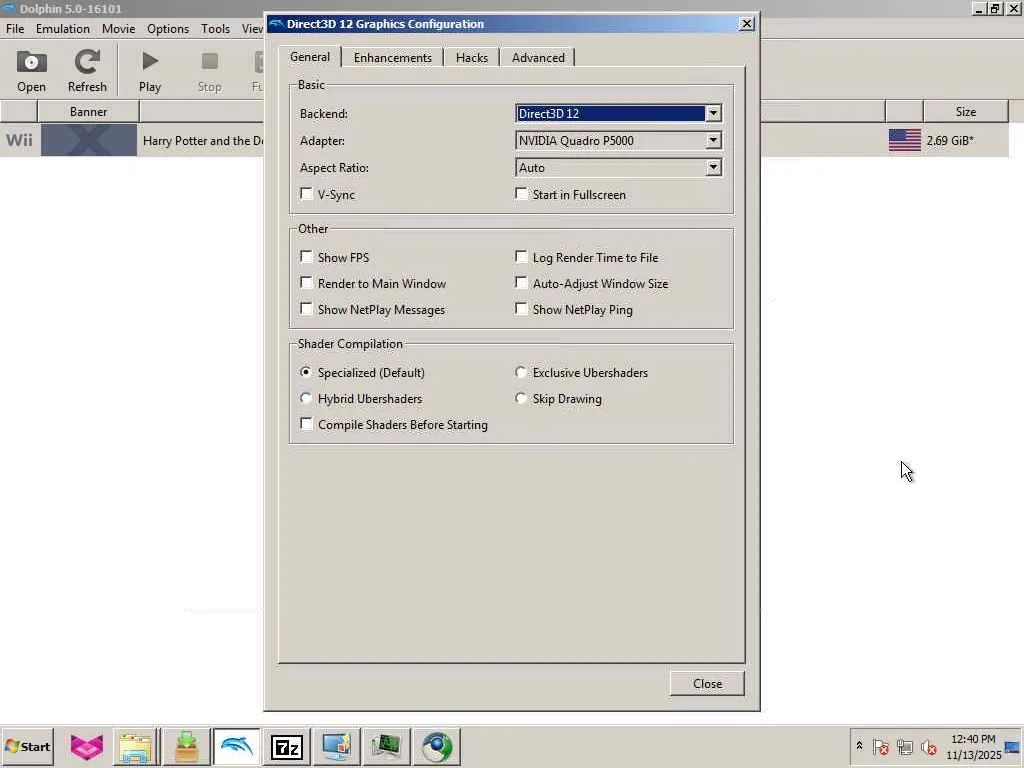Click the Harry Potter game banner thumbnail
Viewport: 1024px width, 768px height.
[89, 140]
